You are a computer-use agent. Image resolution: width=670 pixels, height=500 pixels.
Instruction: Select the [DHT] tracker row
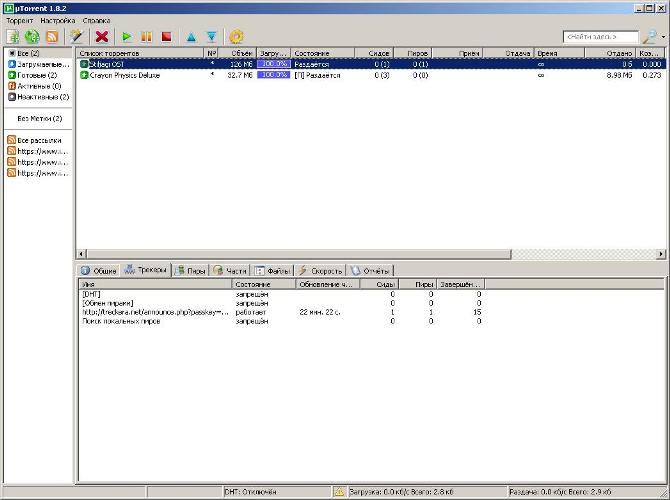[282, 294]
